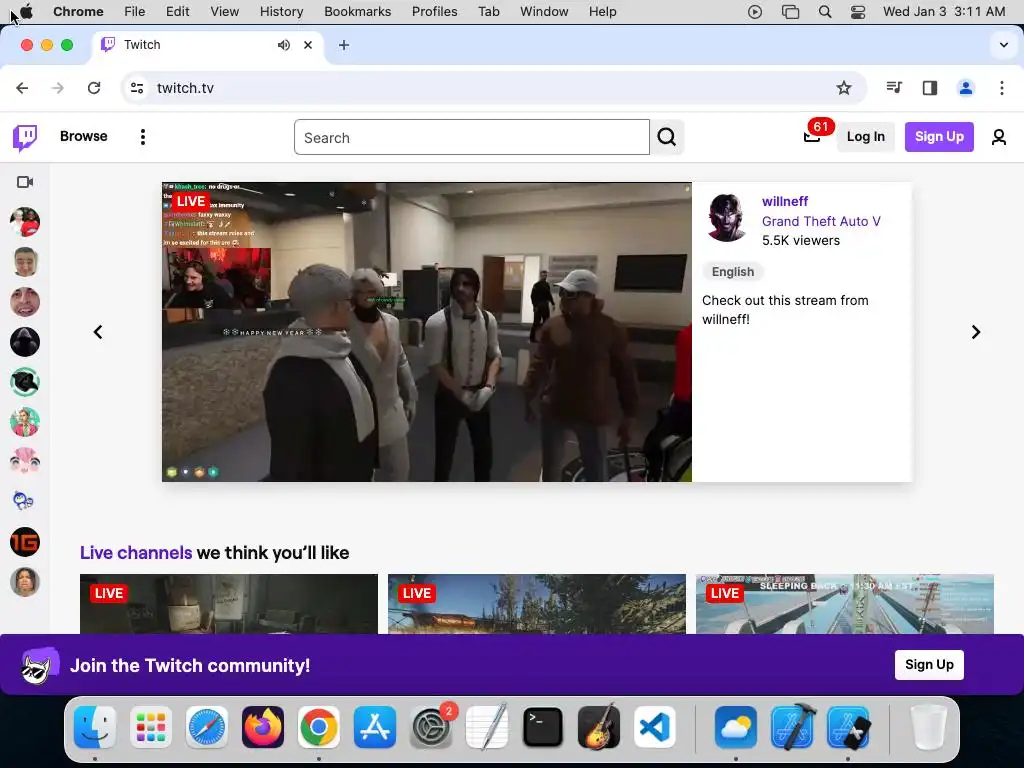Show previous featured stream with left chevron
The height and width of the screenshot is (768, 1024).
coord(98,332)
